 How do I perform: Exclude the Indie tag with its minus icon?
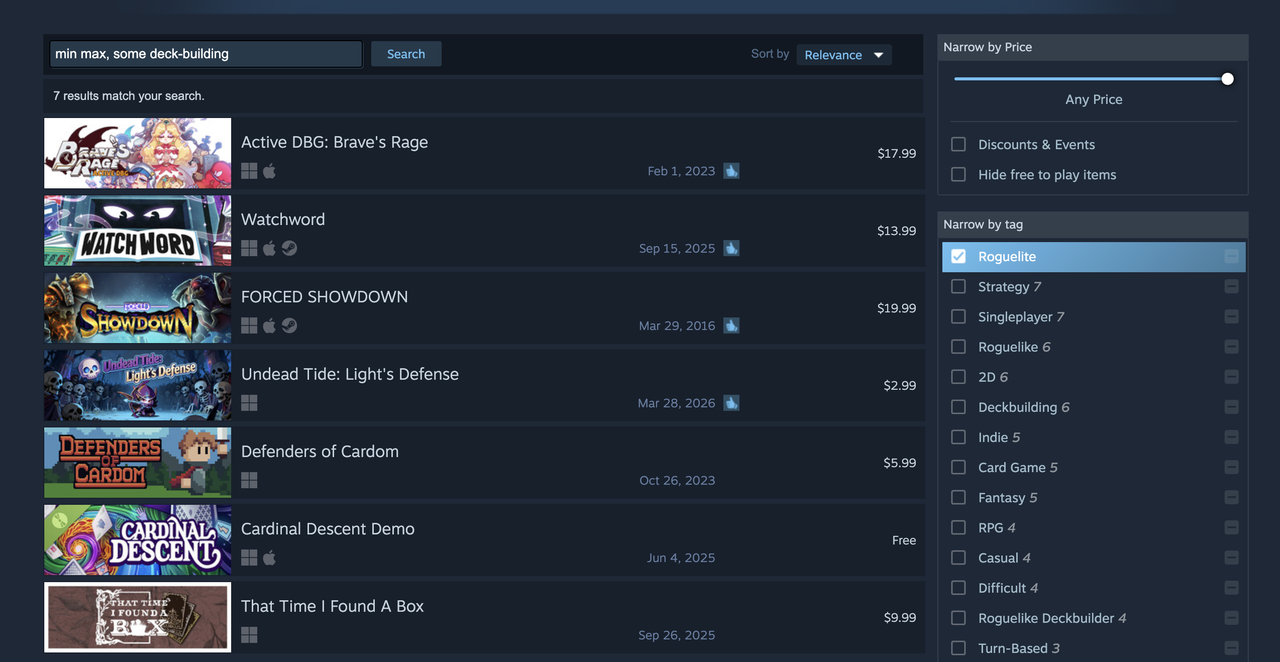point(1231,437)
